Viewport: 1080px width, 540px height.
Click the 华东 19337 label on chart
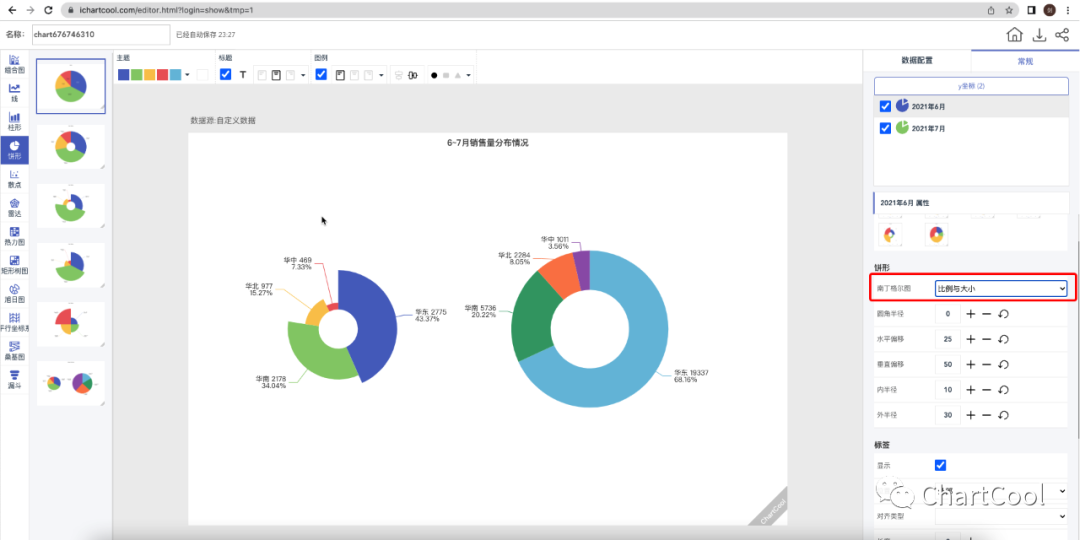(x=692, y=375)
